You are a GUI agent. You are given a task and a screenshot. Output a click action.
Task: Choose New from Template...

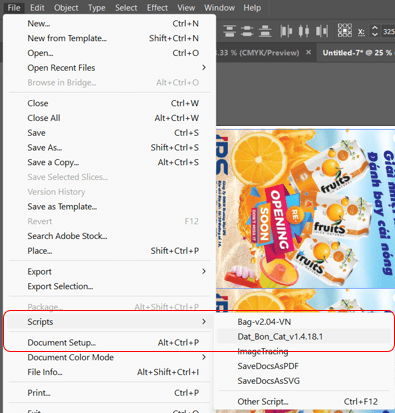tap(110, 38)
